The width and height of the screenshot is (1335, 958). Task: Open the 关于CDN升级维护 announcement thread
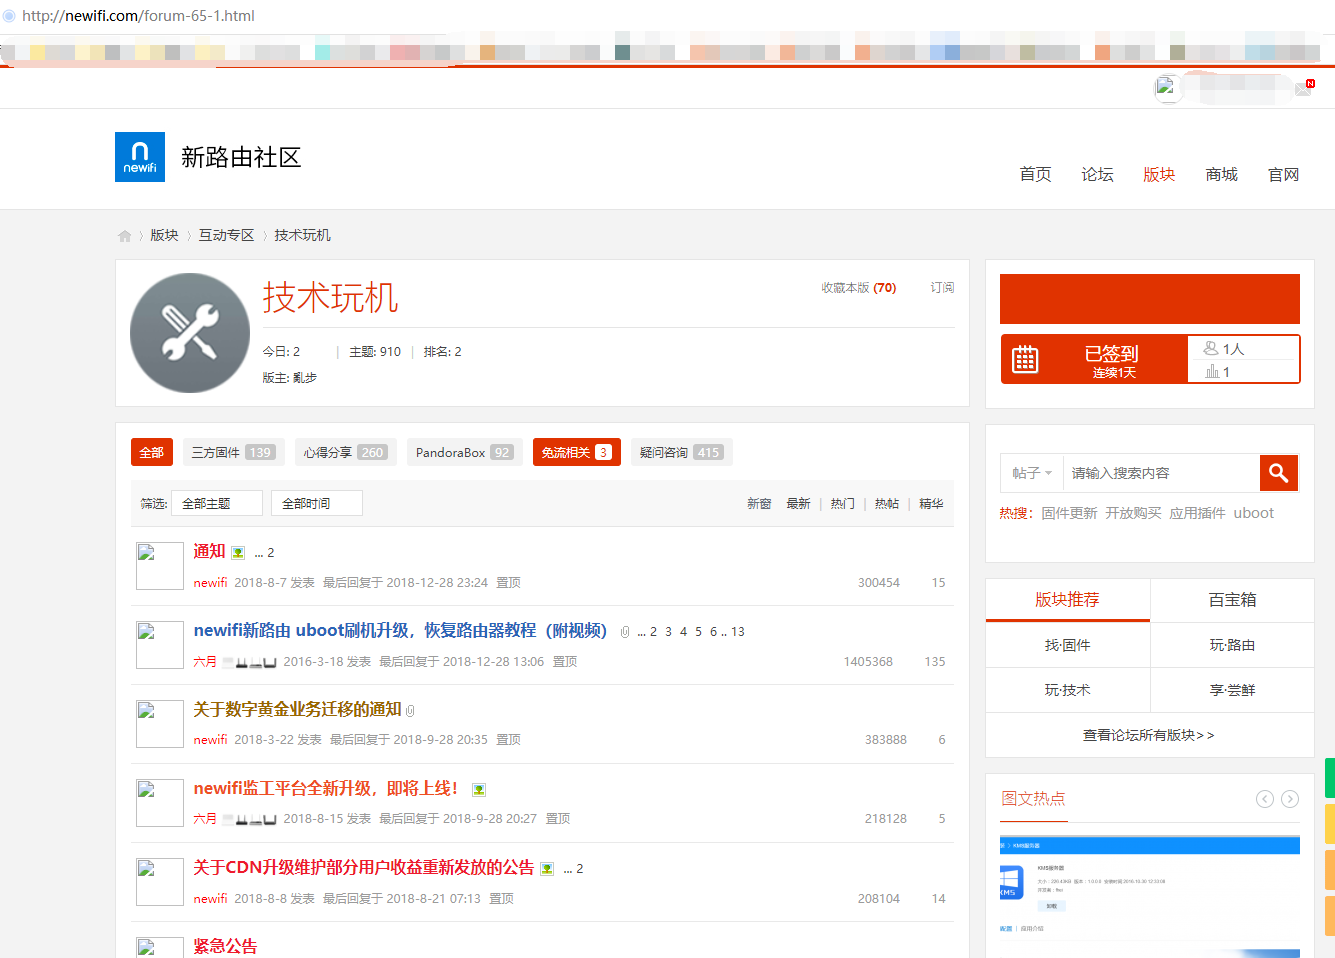point(363,867)
